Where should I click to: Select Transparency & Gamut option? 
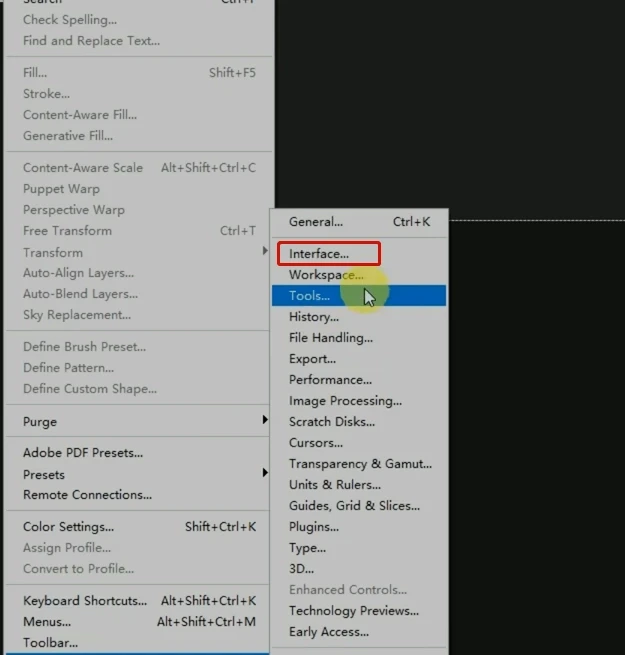tap(360, 464)
